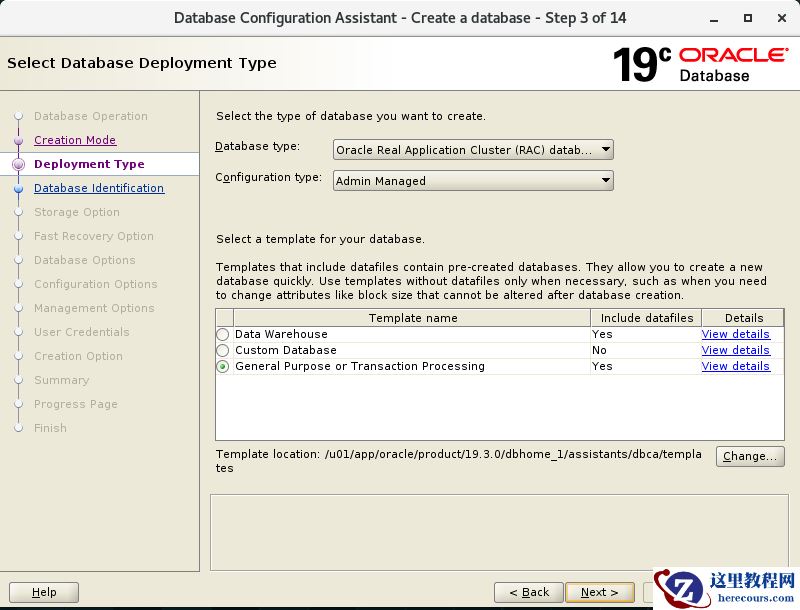The image size is (800, 610).
Task: Go to Database Identification step
Action: click(99, 188)
